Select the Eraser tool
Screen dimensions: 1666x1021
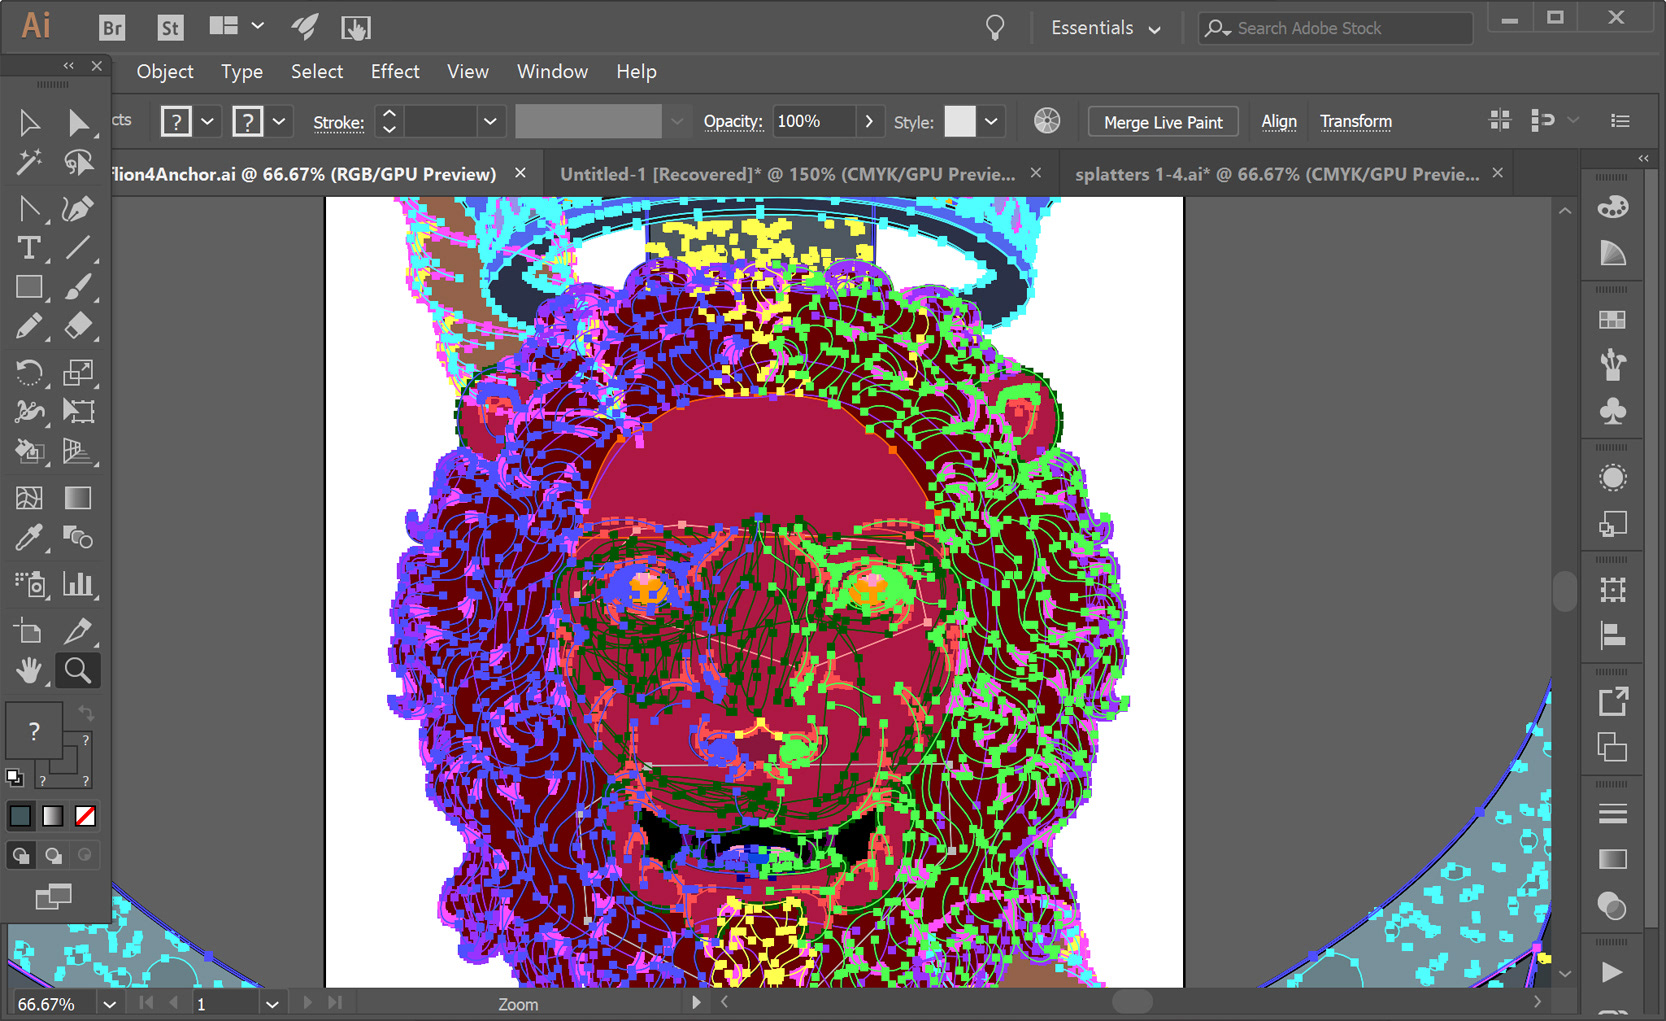78,326
